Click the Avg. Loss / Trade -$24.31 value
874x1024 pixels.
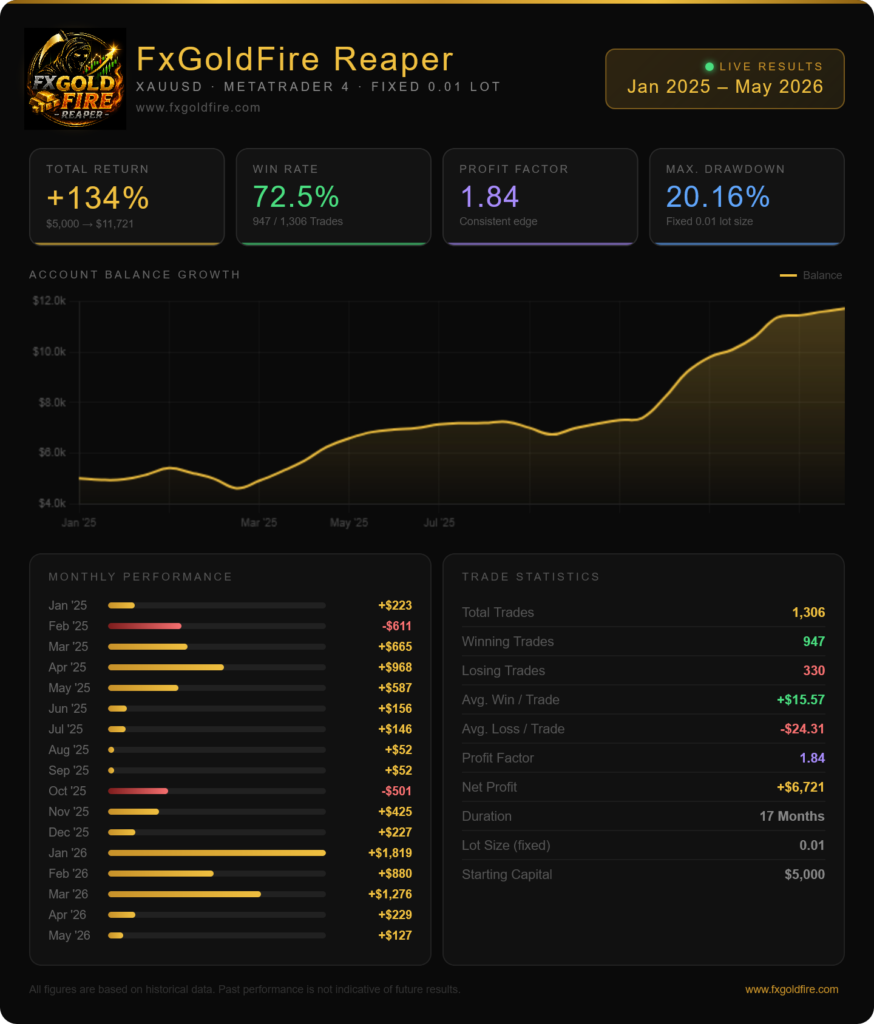pos(802,729)
